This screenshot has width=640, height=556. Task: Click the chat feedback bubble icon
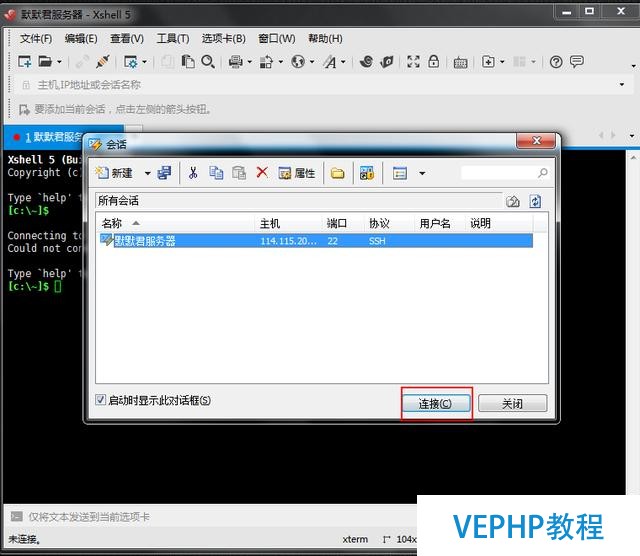577,62
